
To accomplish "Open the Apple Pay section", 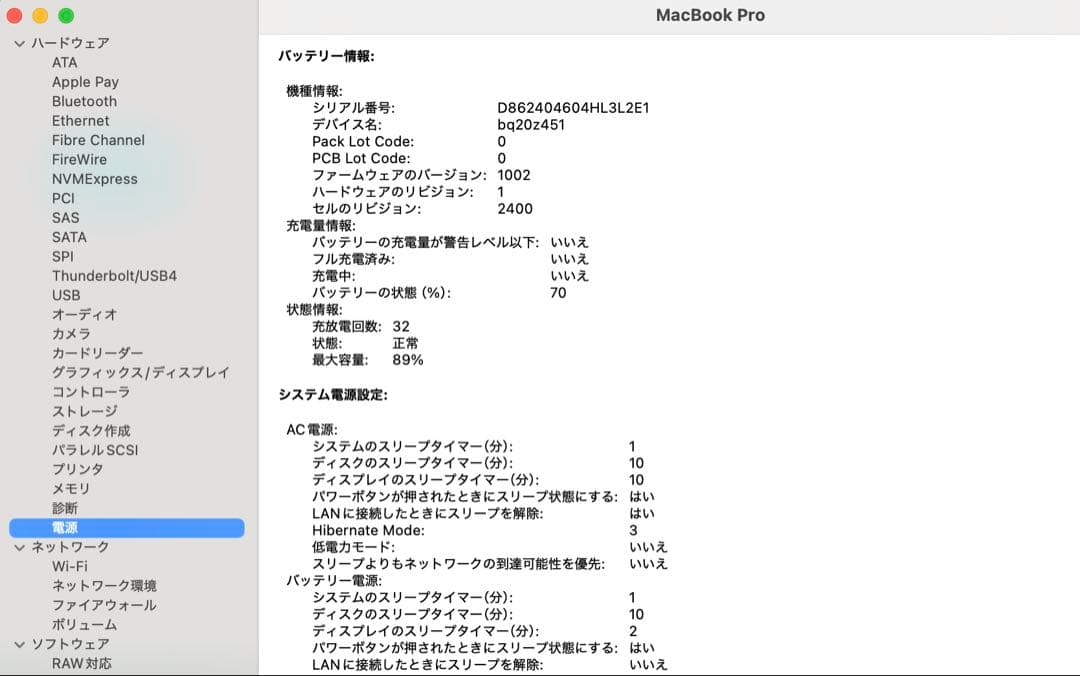I will tap(85, 82).
